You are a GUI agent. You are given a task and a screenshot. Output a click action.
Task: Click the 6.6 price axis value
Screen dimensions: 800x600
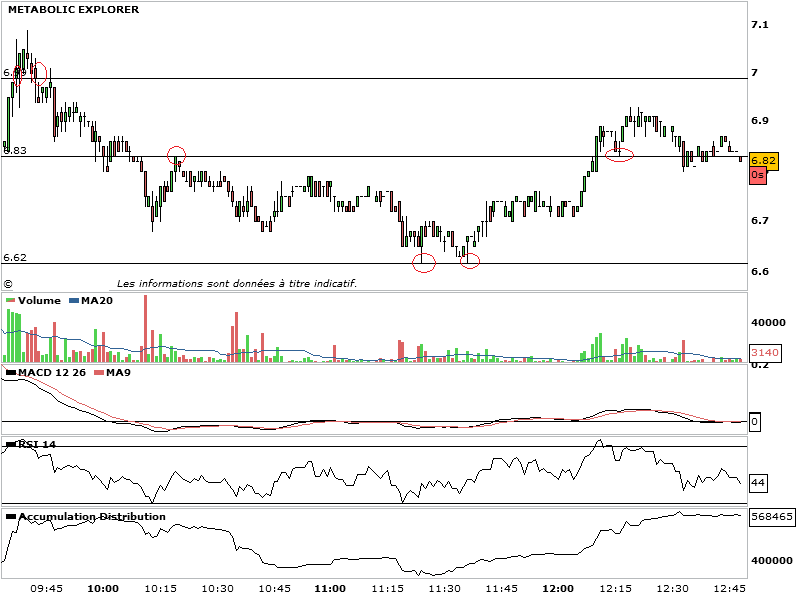point(760,271)
